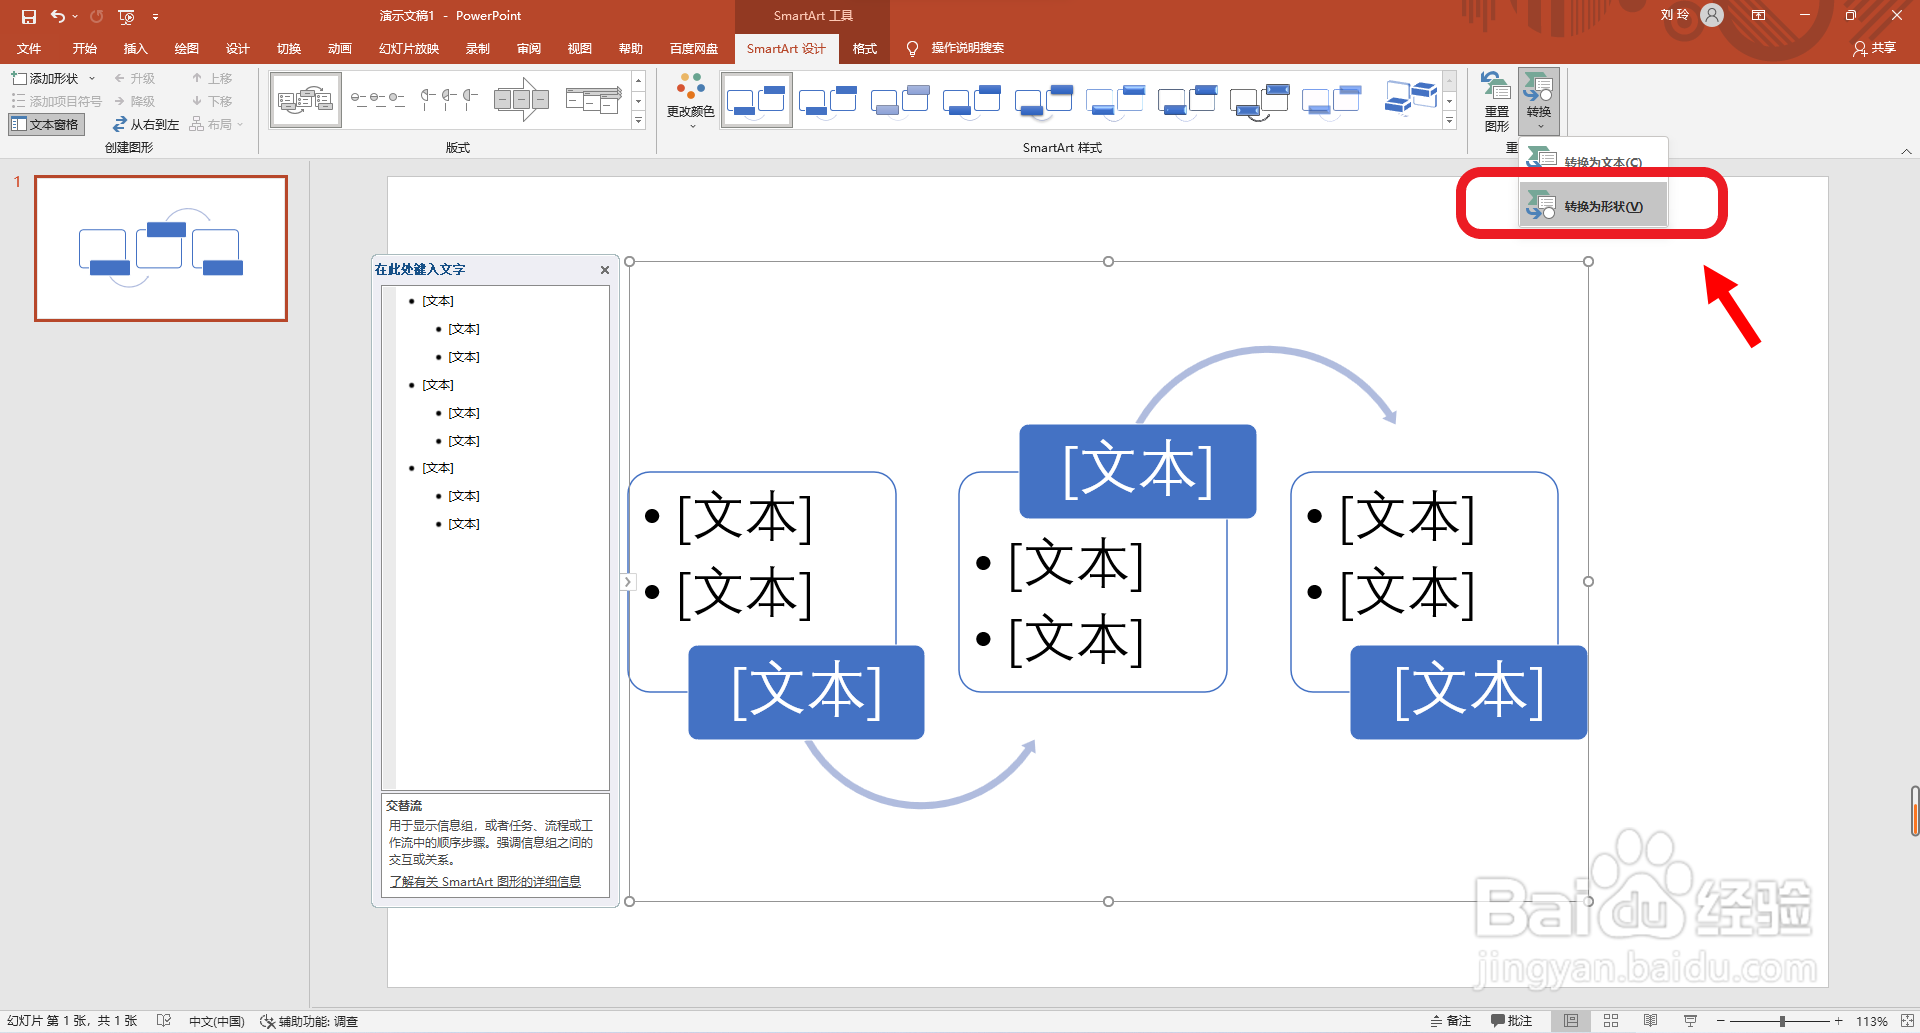Image resolution: width=1920 pixels, height=1033 pixels.
Task: Apply the third SmartArt style (subtle effect)
Action: pyautogui.click(x=900, y=99)
